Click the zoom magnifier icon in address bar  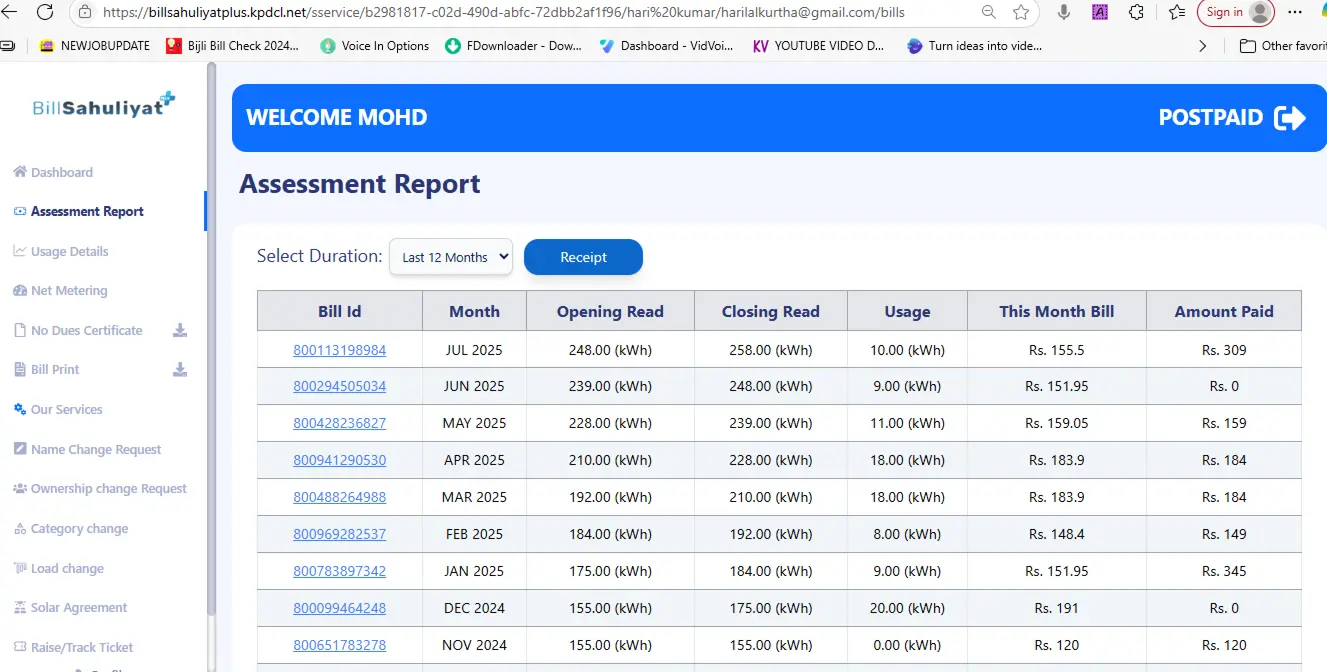click(988, 12)
